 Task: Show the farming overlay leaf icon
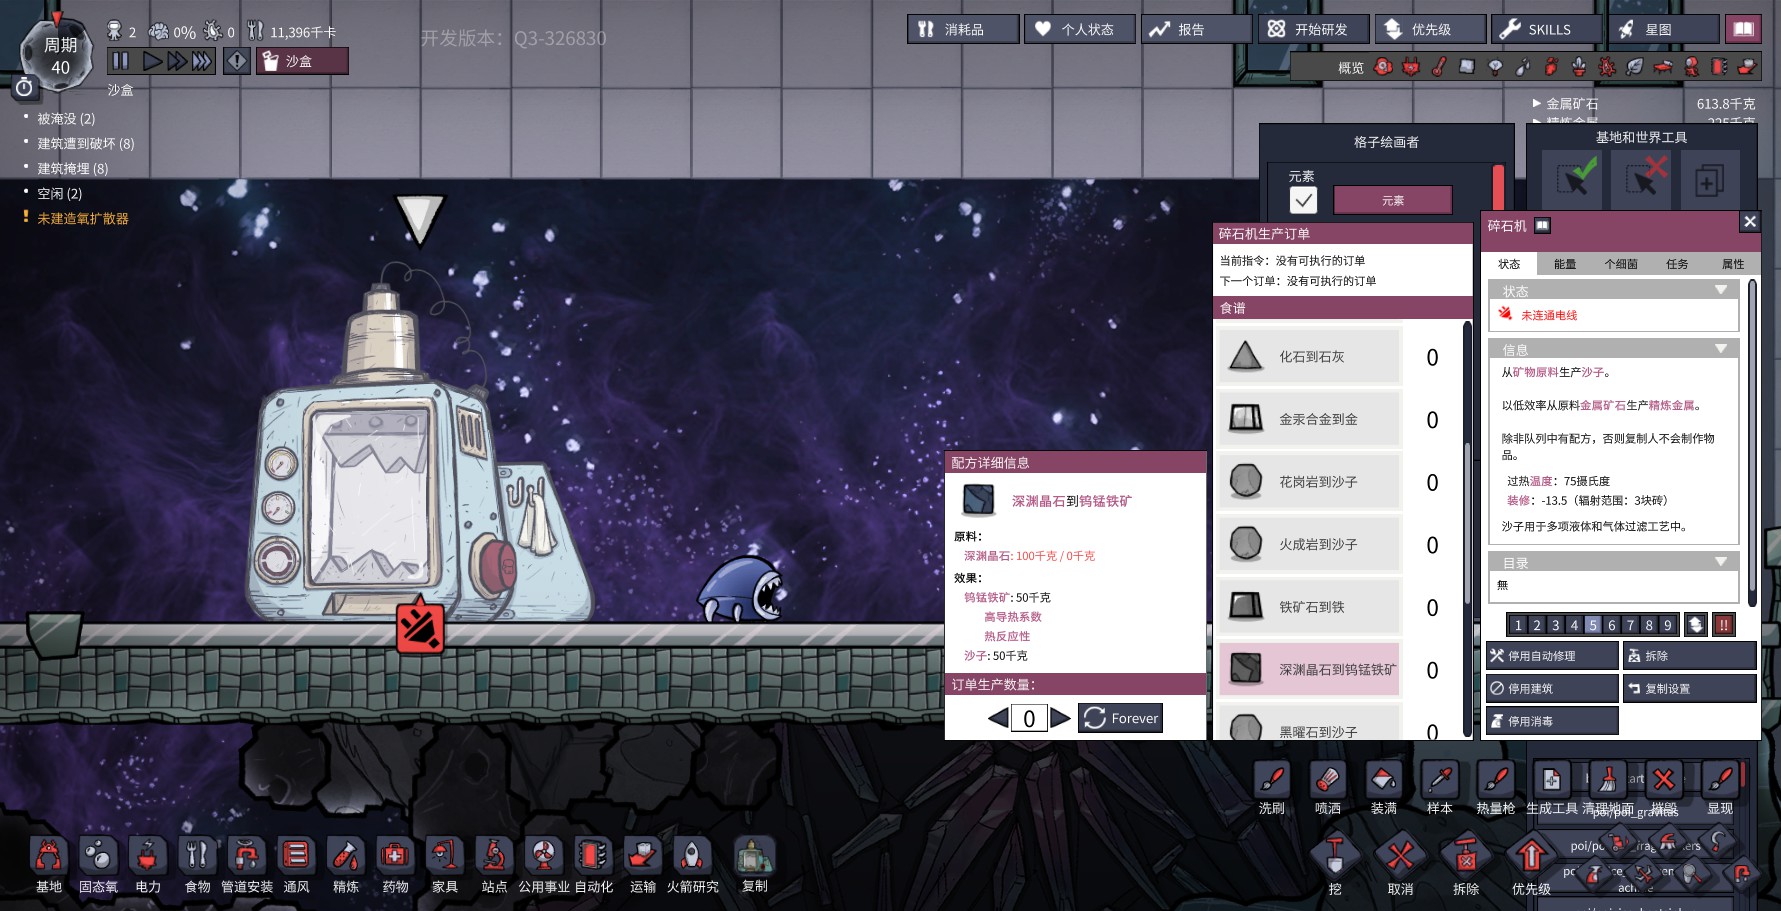coord(1635,67)
